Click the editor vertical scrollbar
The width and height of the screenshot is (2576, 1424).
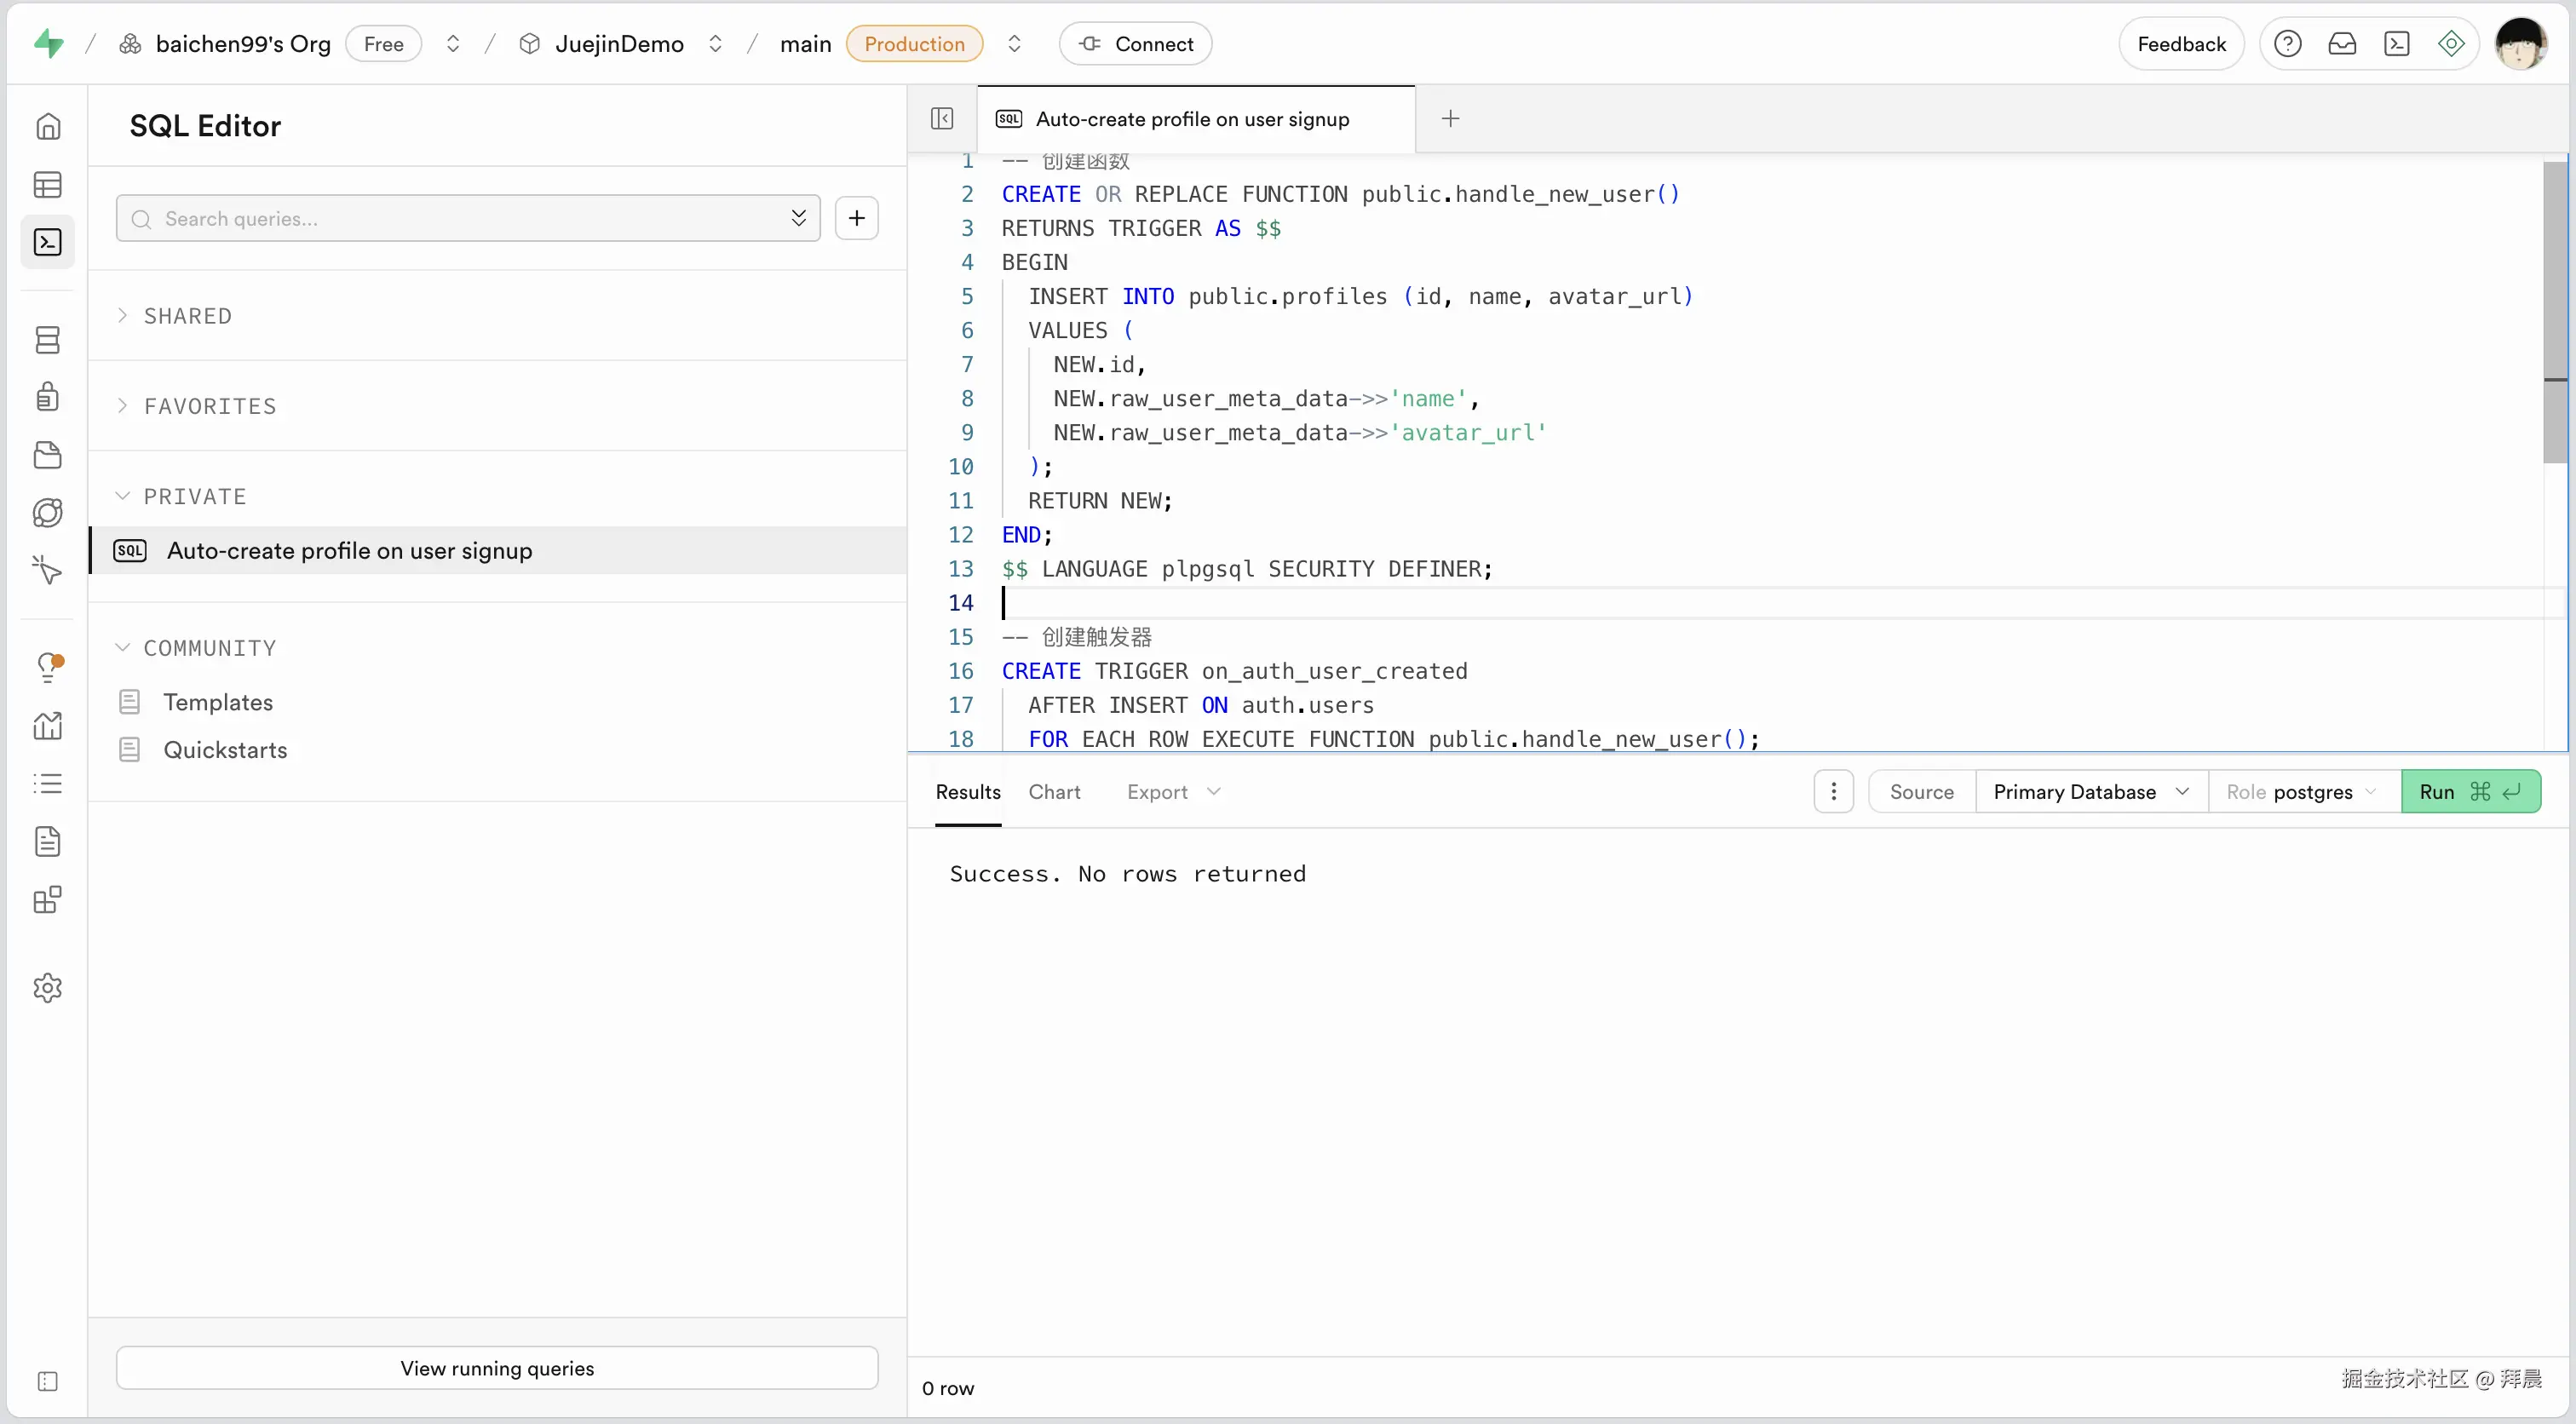2555,312
